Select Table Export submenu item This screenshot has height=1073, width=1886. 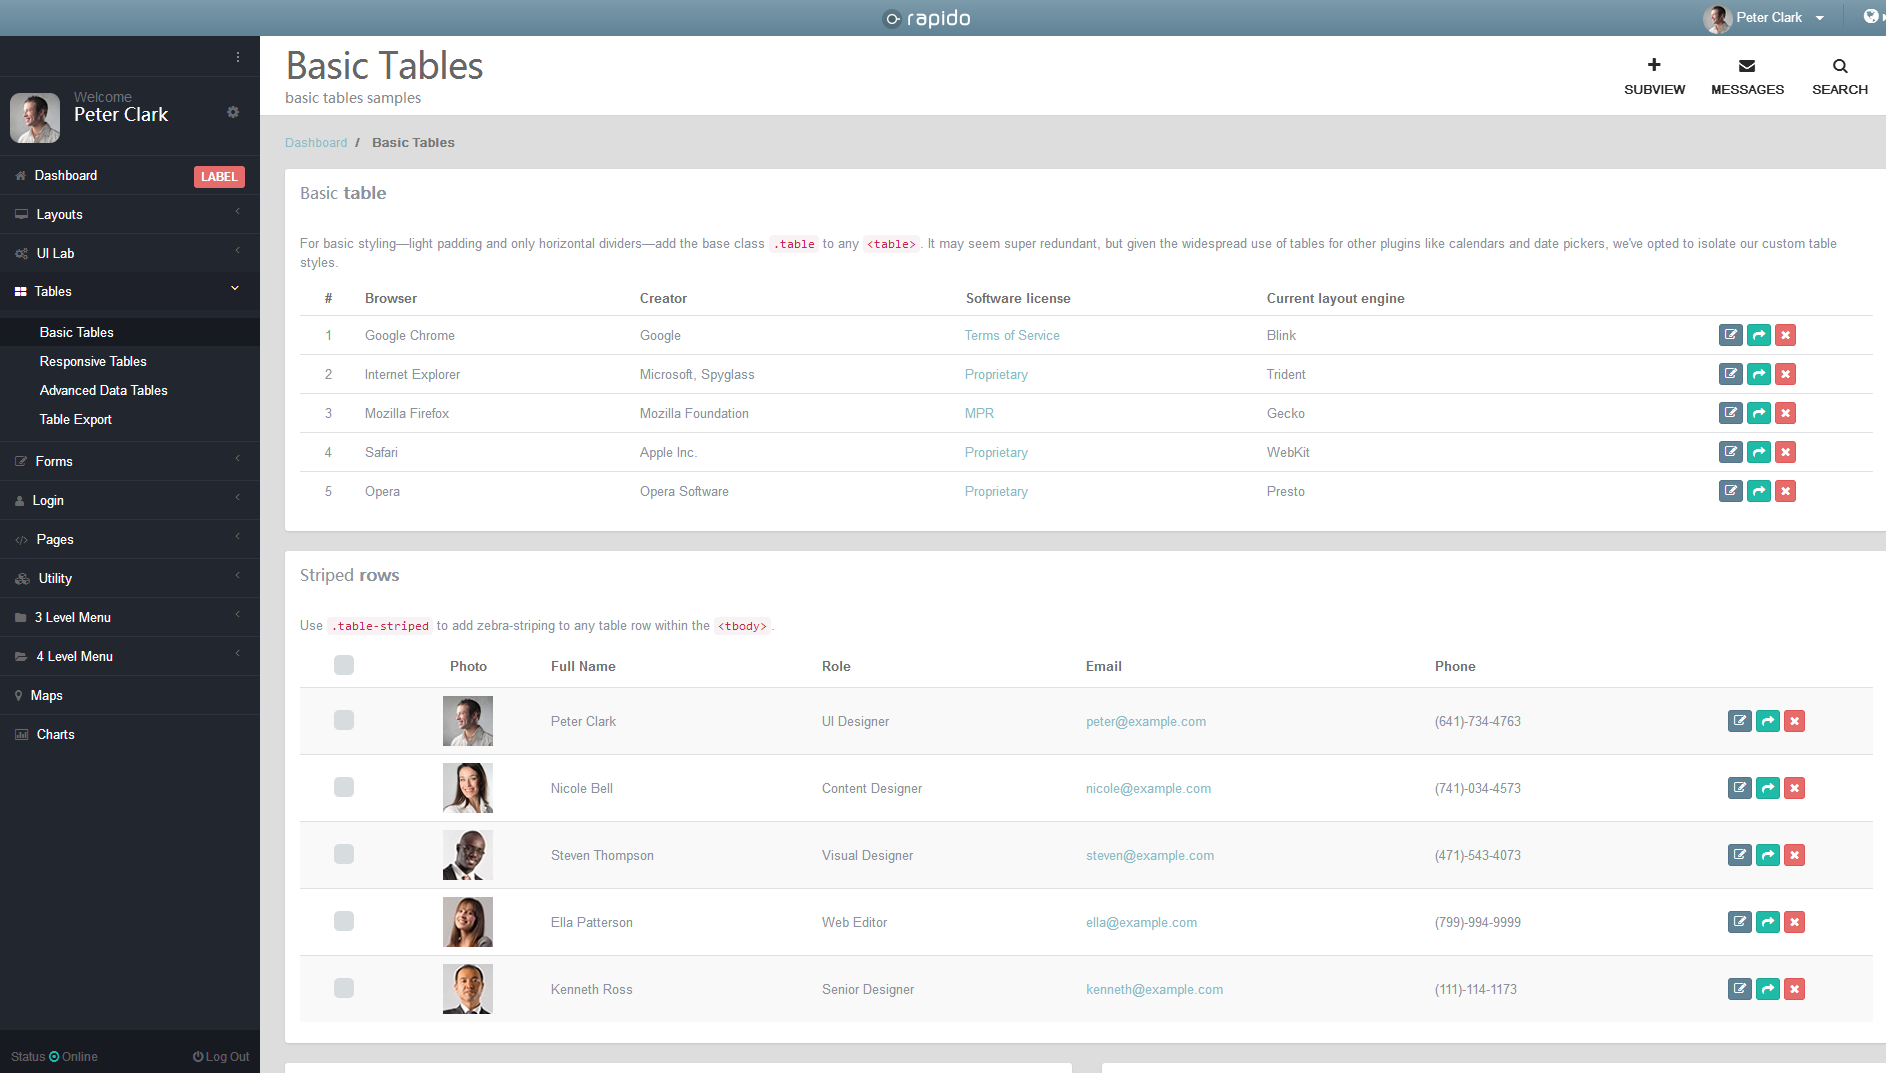(x=76, y=419)
